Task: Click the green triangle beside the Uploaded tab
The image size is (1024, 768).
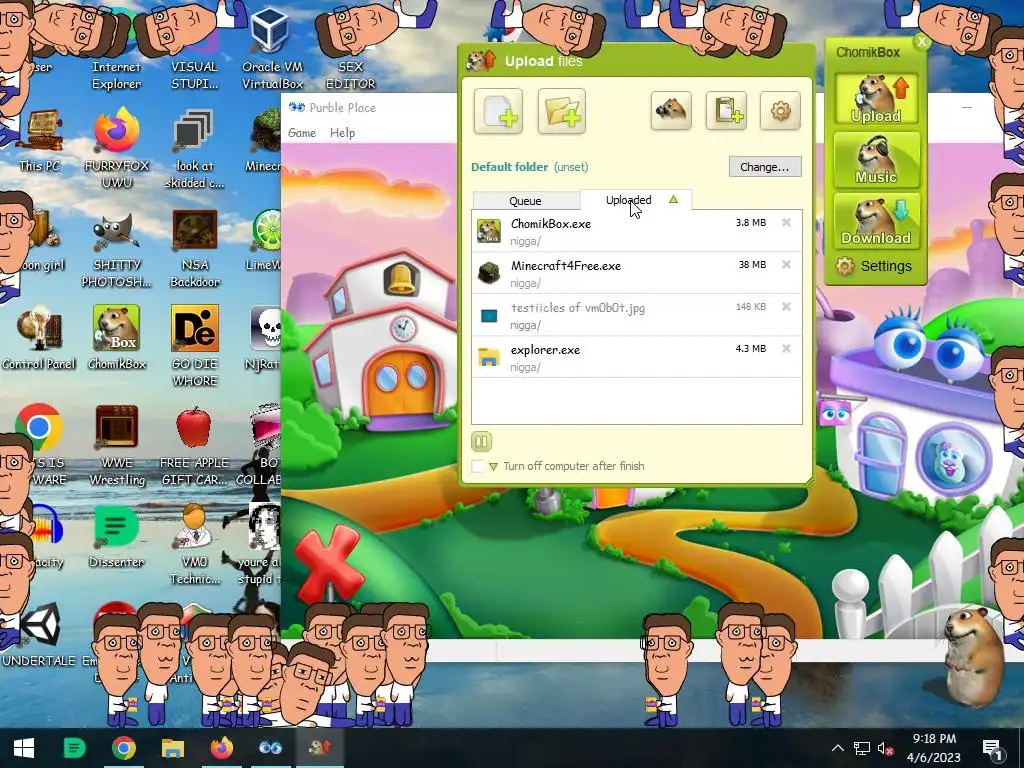Action: click(673, 199)
